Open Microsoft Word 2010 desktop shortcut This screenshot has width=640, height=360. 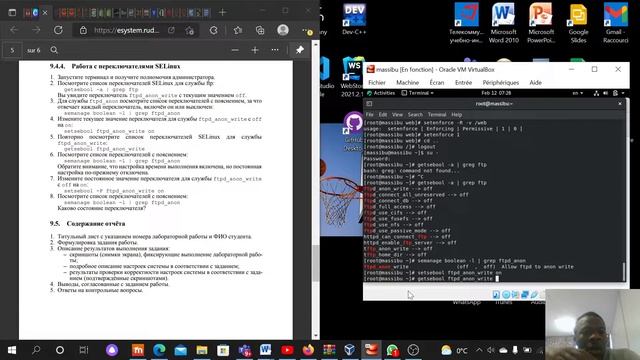coord(503,23)
